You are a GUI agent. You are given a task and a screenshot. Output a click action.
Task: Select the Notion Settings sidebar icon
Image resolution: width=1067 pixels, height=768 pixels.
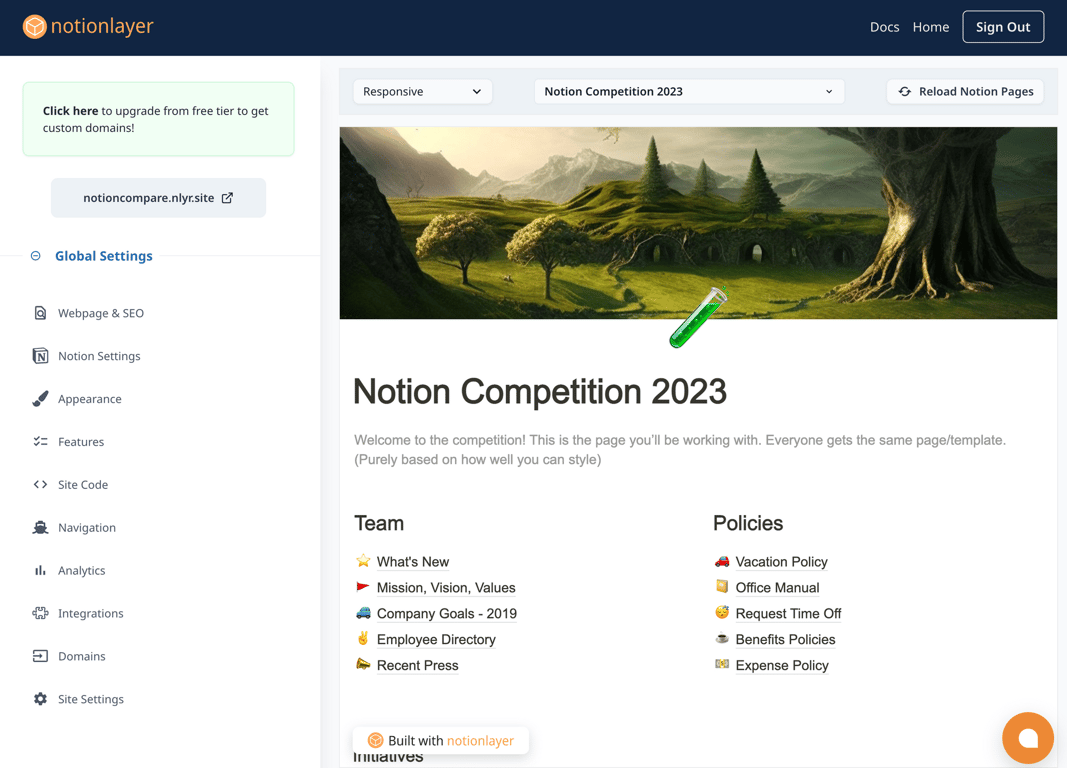[x=40, y=355]
